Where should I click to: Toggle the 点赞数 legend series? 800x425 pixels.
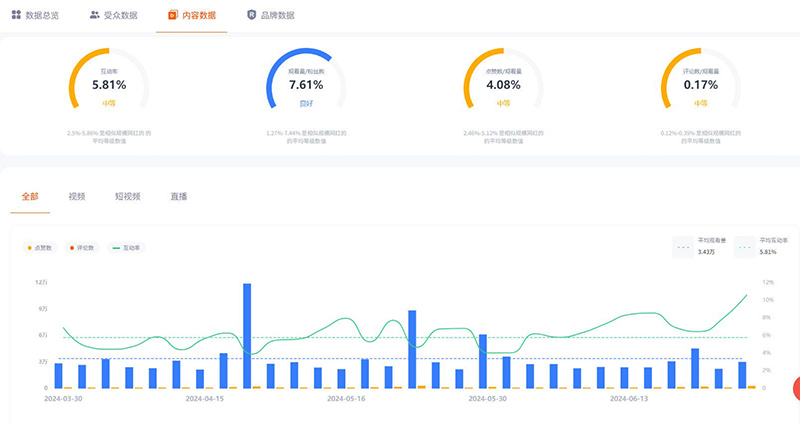[x=42, y=247]
